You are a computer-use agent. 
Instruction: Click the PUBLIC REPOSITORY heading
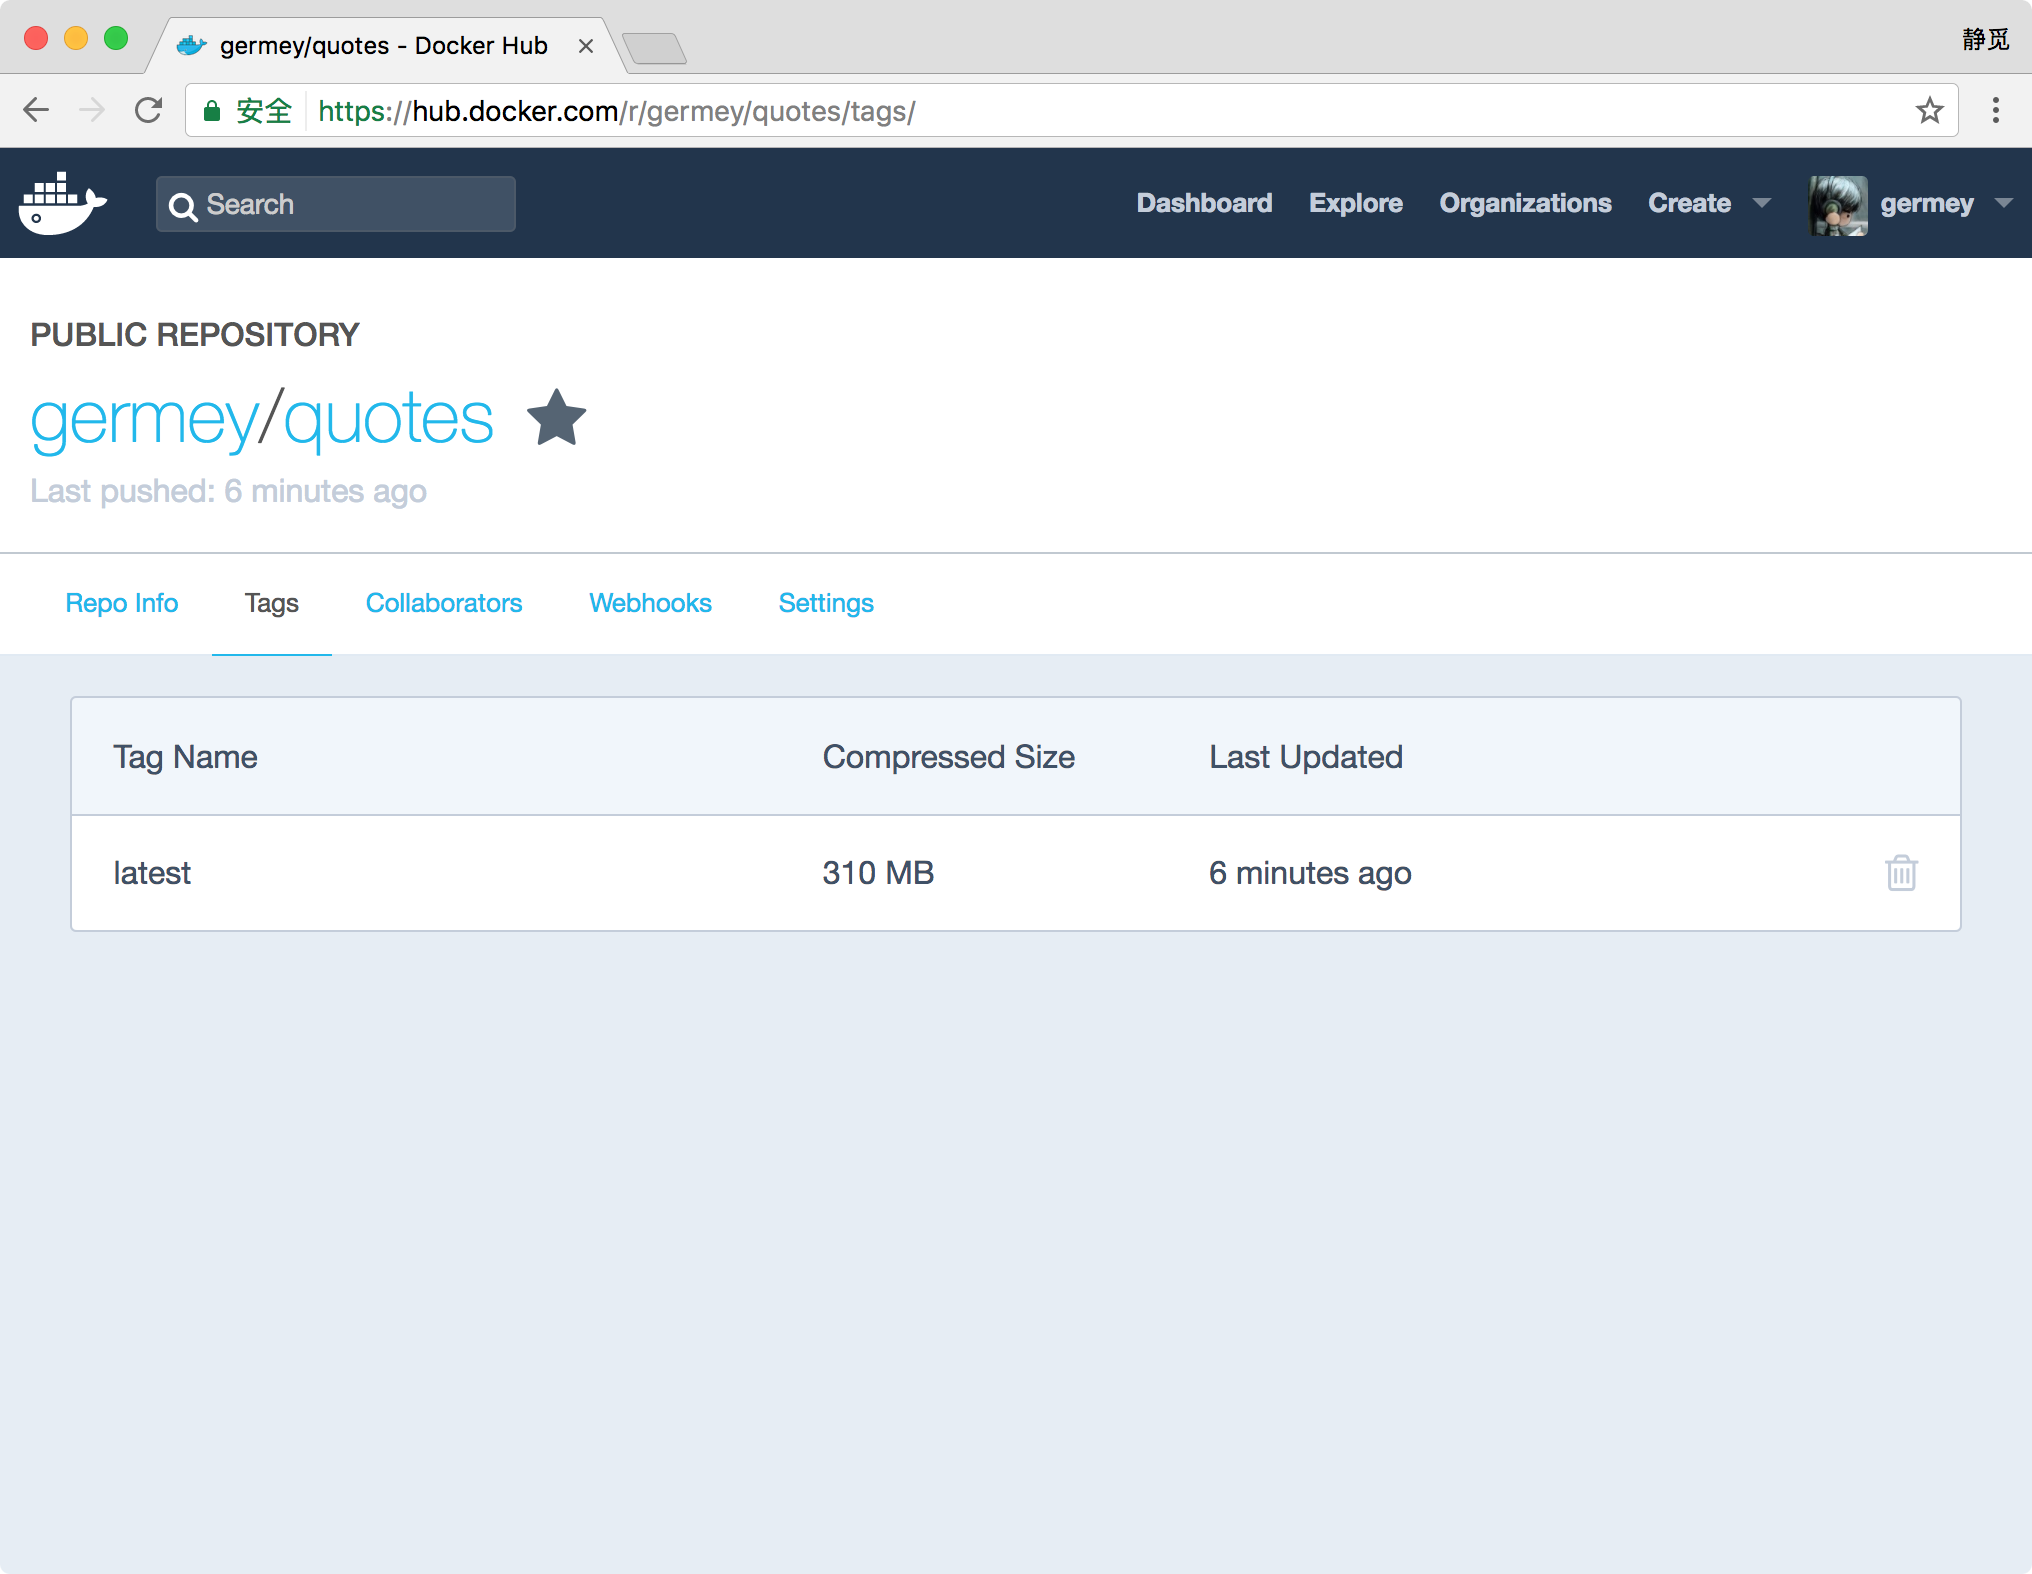tap(194, 334)
